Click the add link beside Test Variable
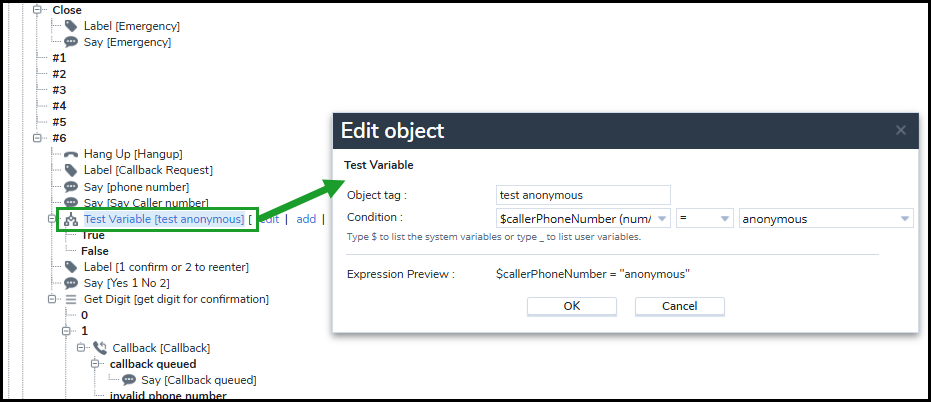The height and width of the screenshot is (402, 931). 306,219
